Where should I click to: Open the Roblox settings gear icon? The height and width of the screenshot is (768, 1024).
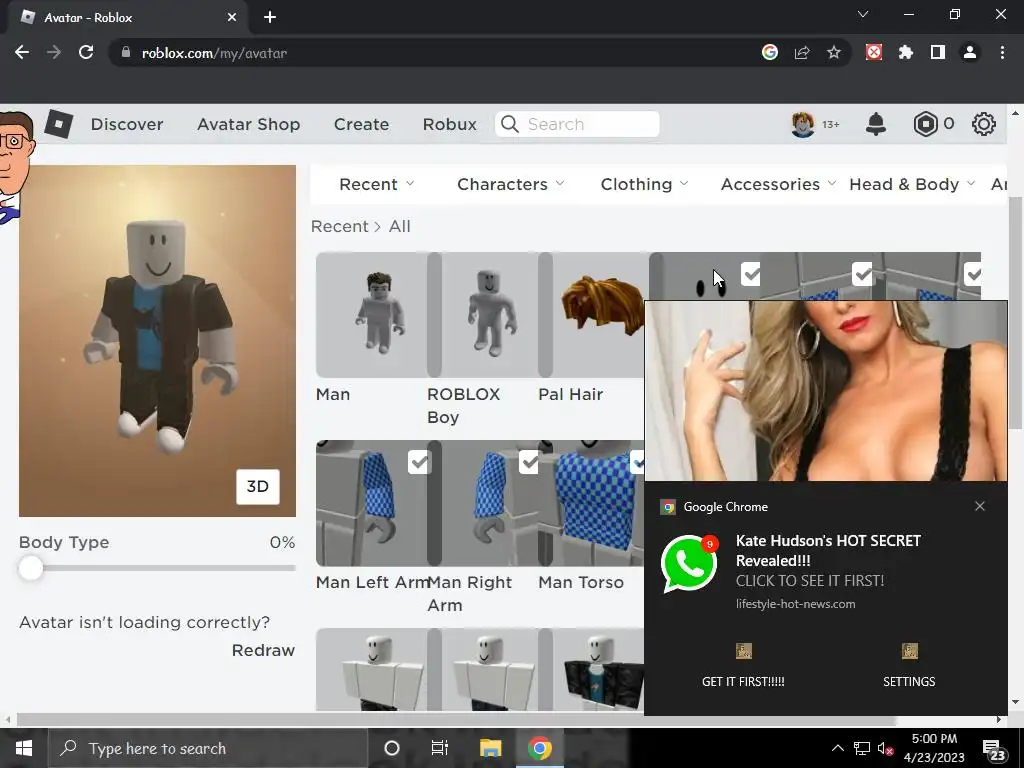pos(984,124)
